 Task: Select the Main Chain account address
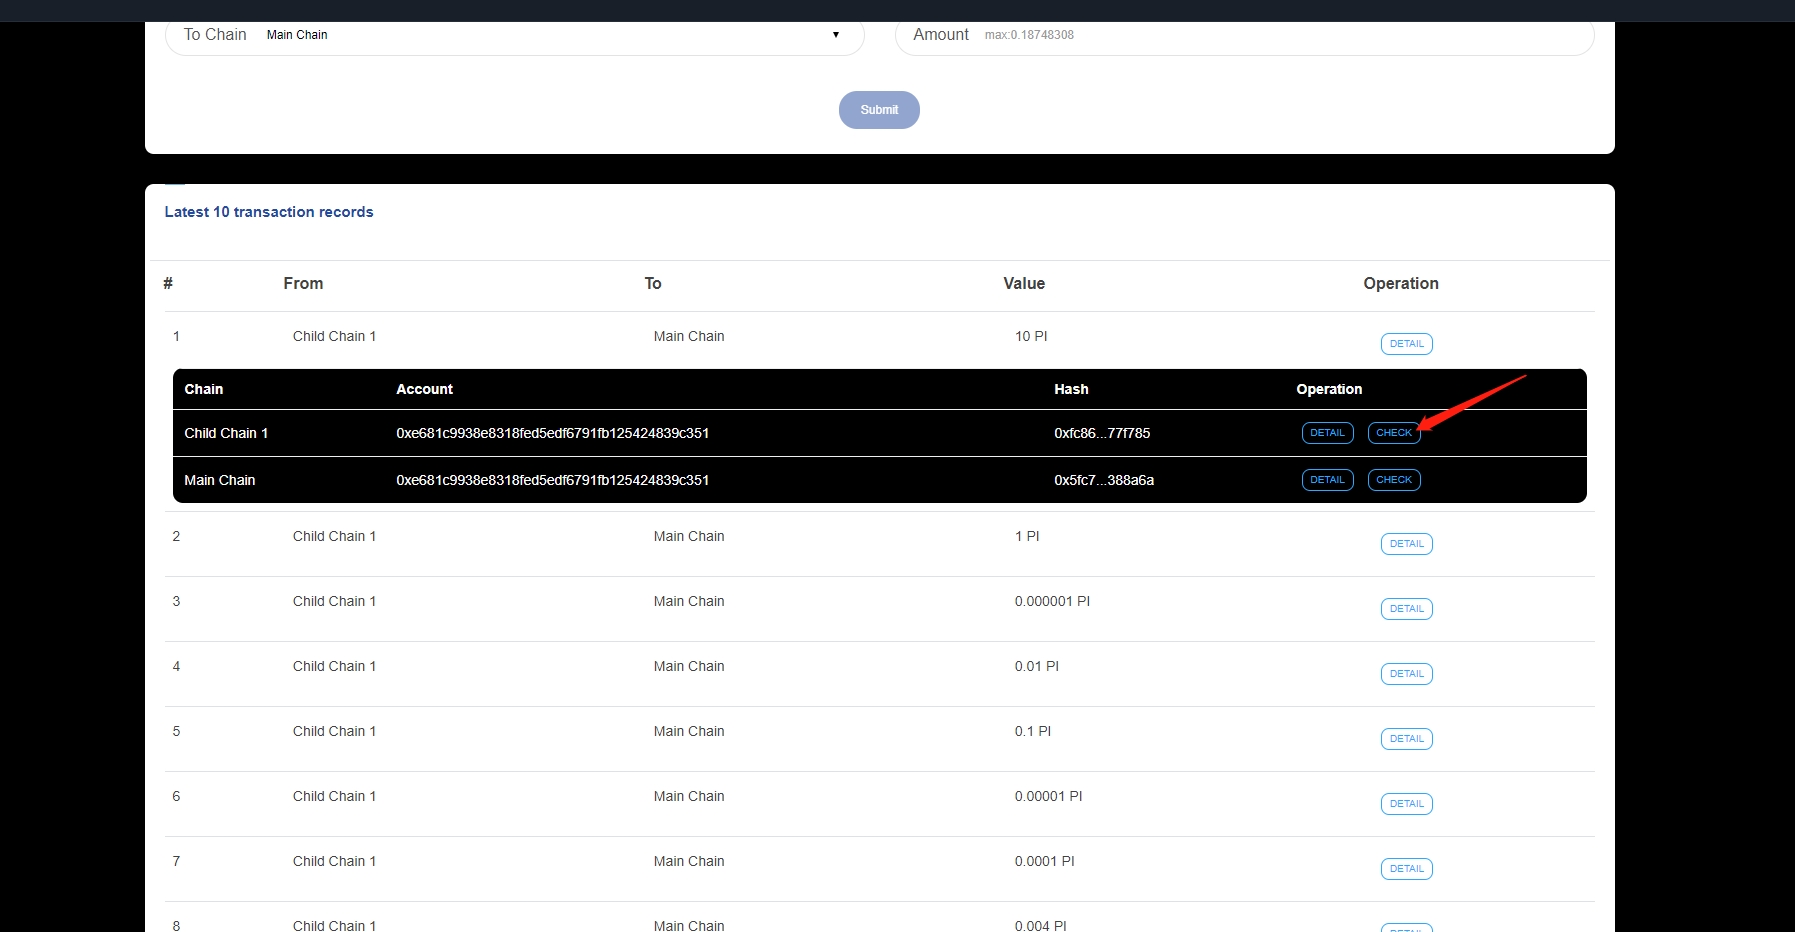click(x=552, y=480)
